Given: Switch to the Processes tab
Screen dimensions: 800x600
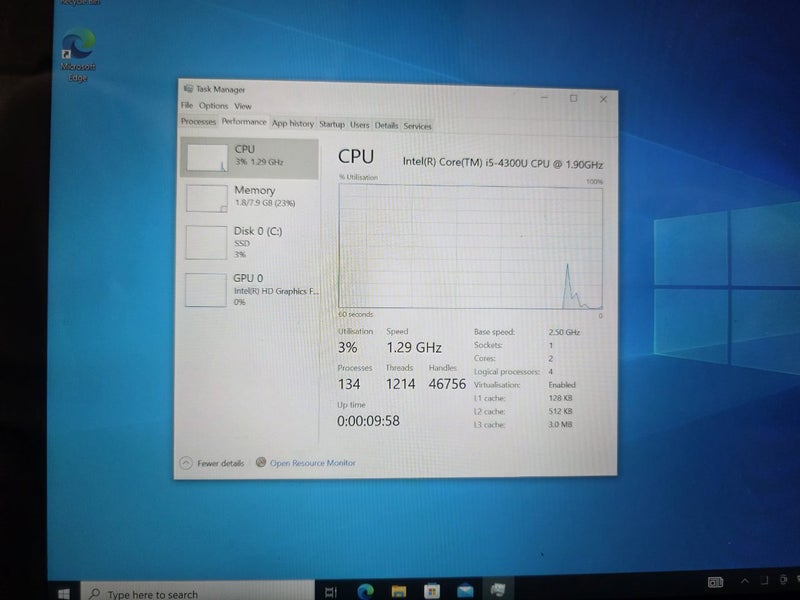Looking at the screenshot, I should tap(198, 122).
